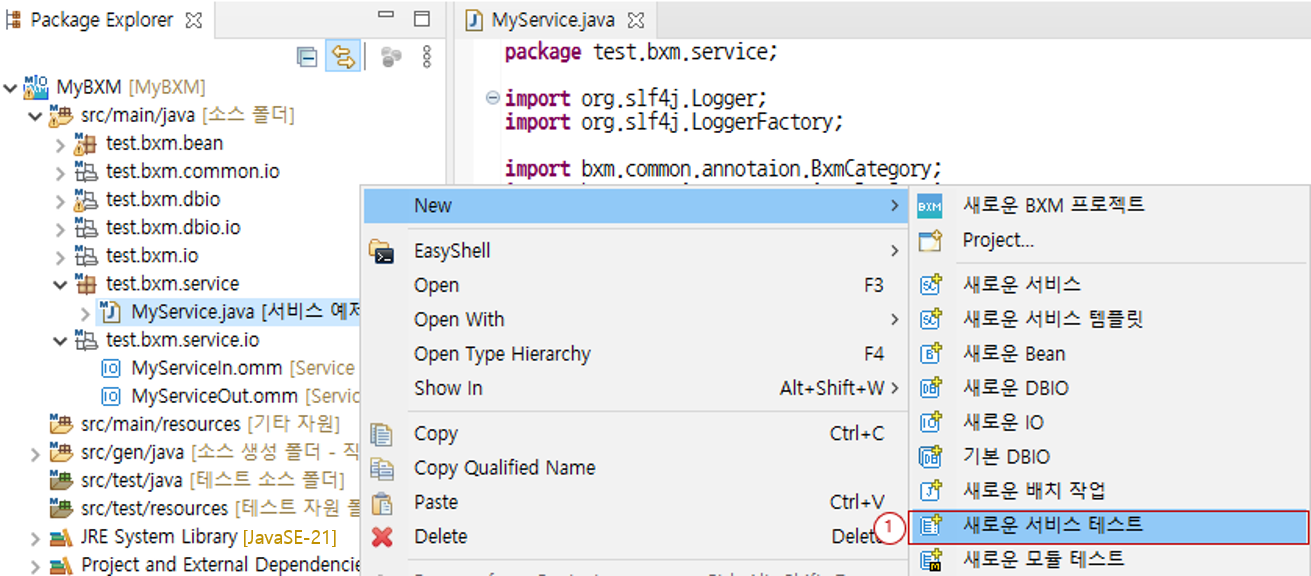Viewport: 1311px width, 576px height.
Task: Expand the JRE System Library node
Action: point(35,538)
